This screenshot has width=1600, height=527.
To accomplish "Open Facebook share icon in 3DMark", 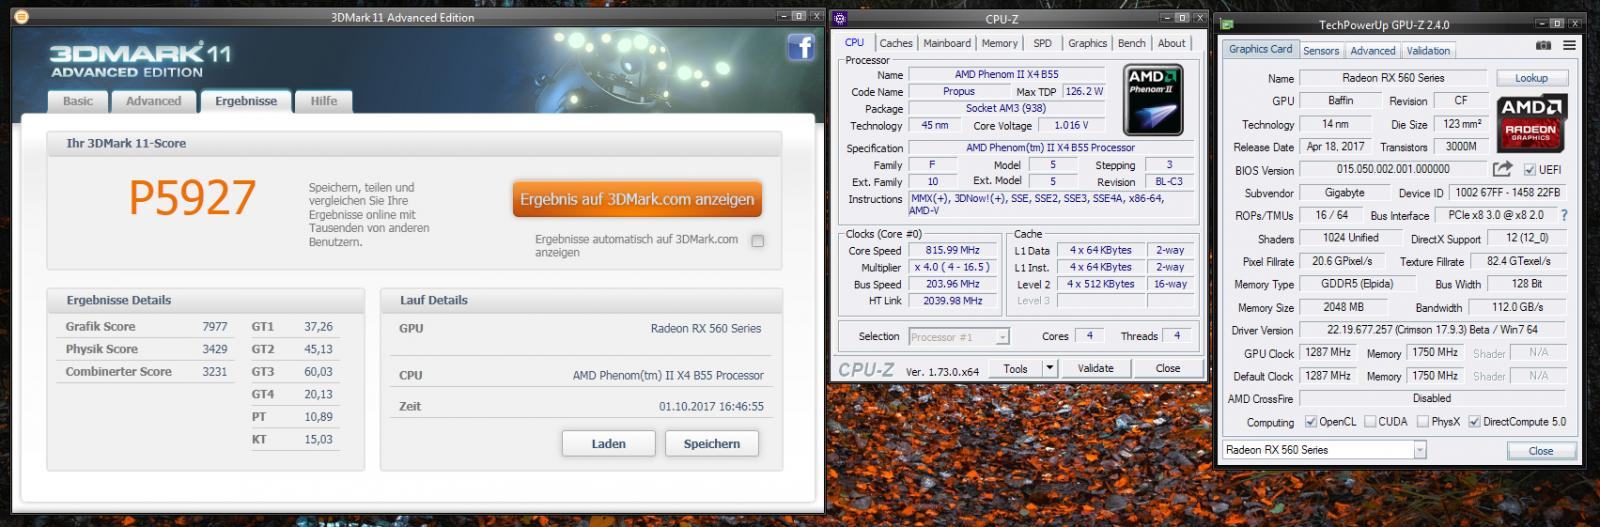I will click(x=801, y=47).
